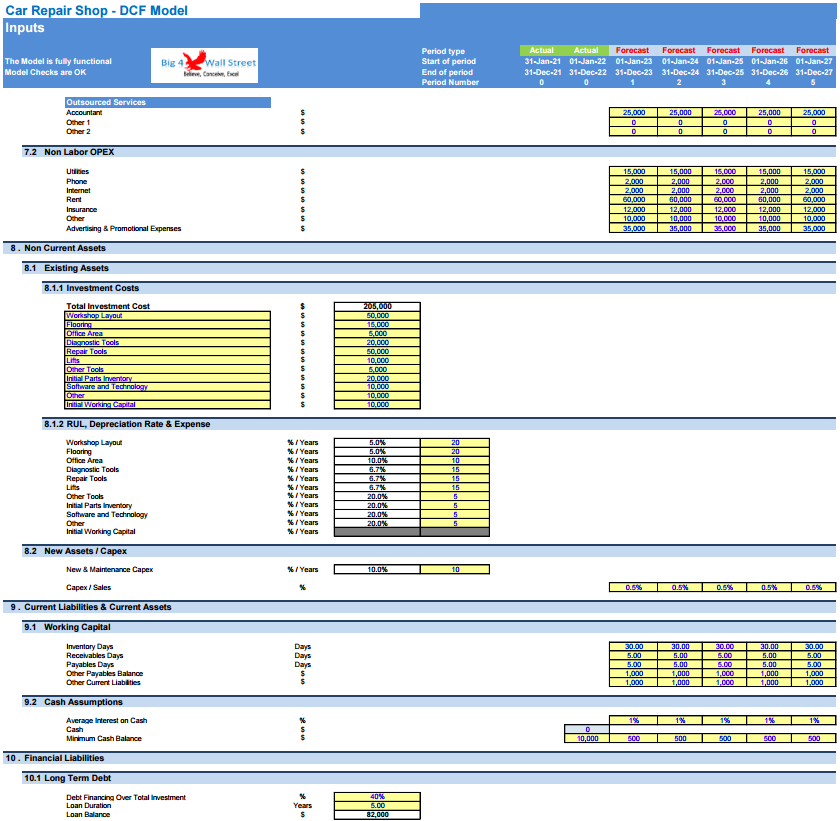Select Receivables Days 5.00 for period 2
Image resolution: width=840 pixels, height=821 pixels.
click(x=680, y=656)
